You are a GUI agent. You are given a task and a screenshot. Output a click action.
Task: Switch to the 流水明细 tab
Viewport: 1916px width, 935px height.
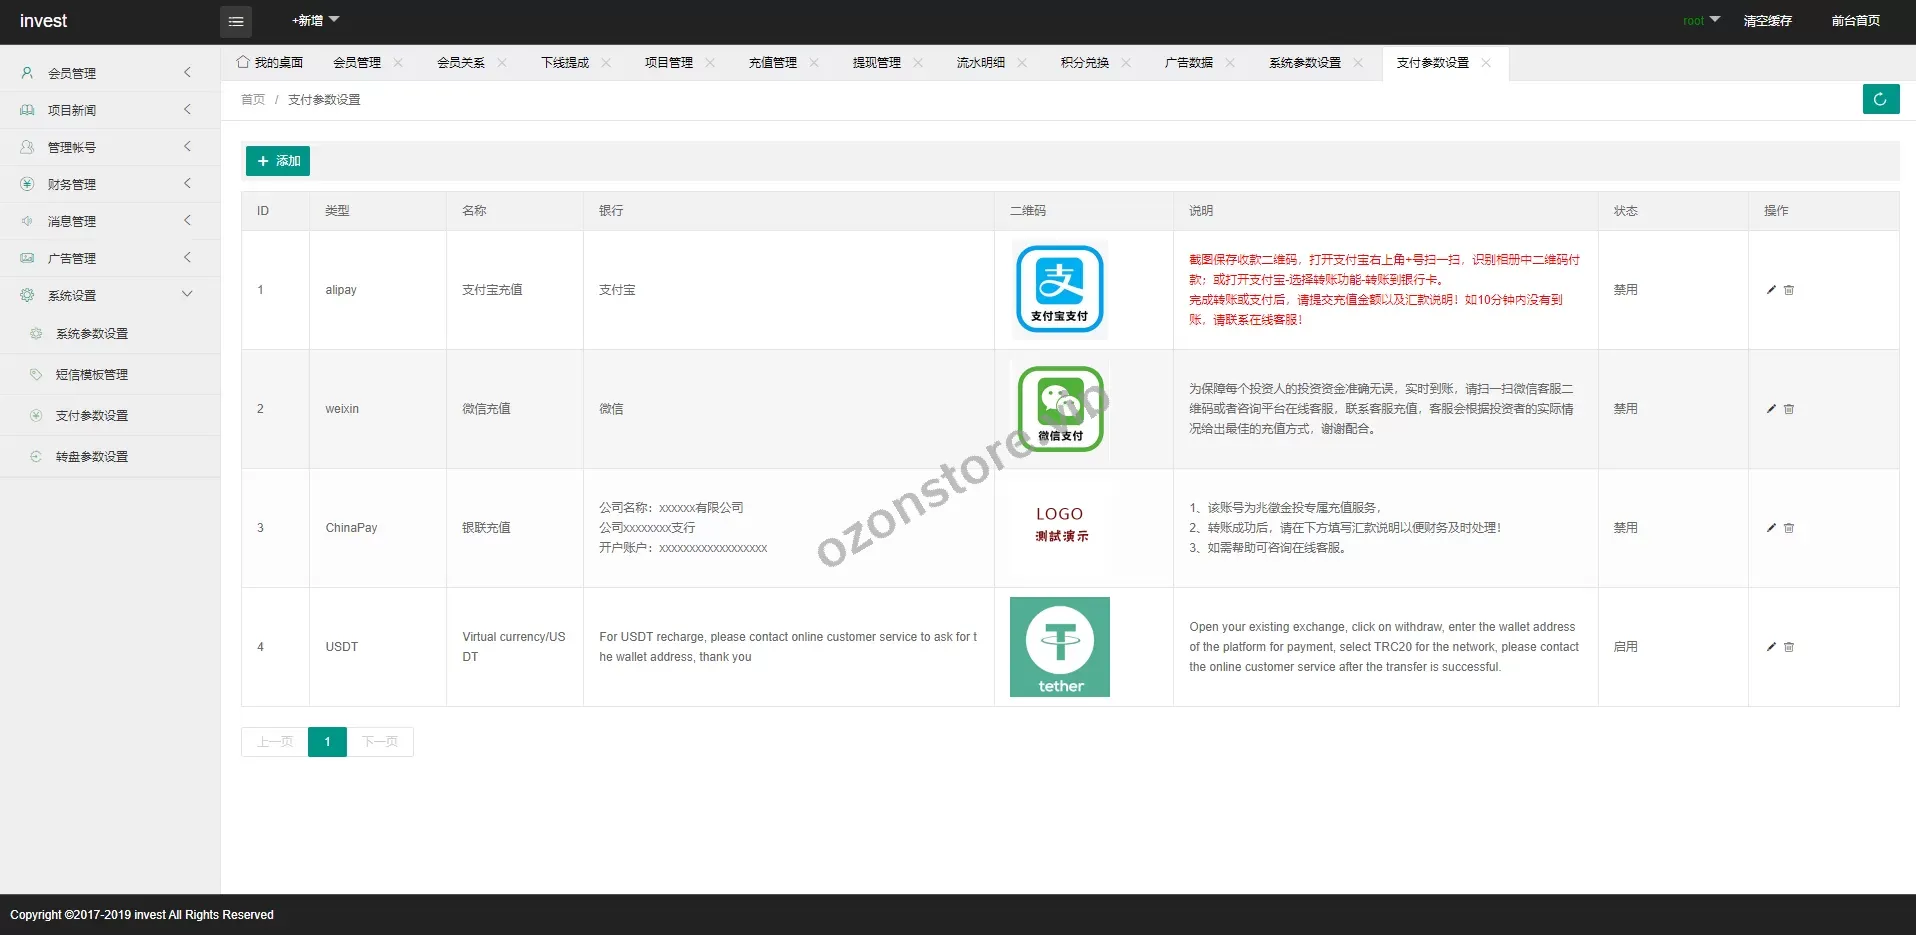(981, 62)
